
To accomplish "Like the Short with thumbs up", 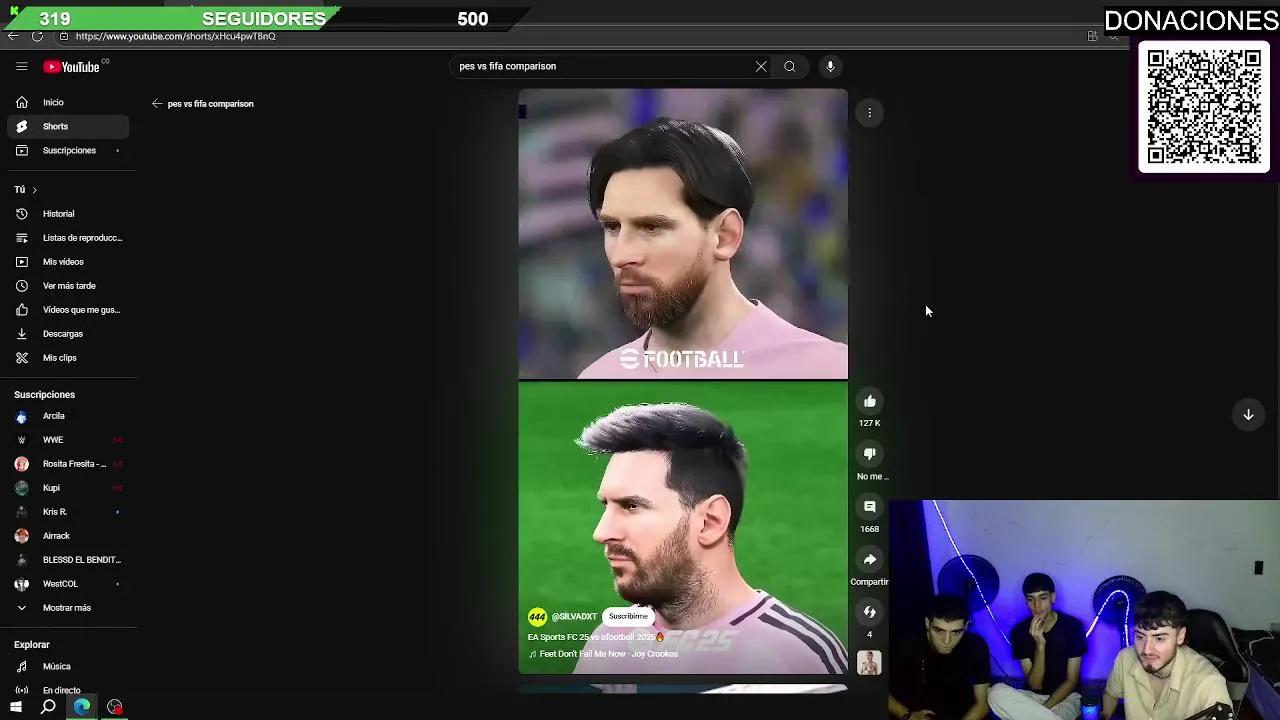I will click(870, 401).
